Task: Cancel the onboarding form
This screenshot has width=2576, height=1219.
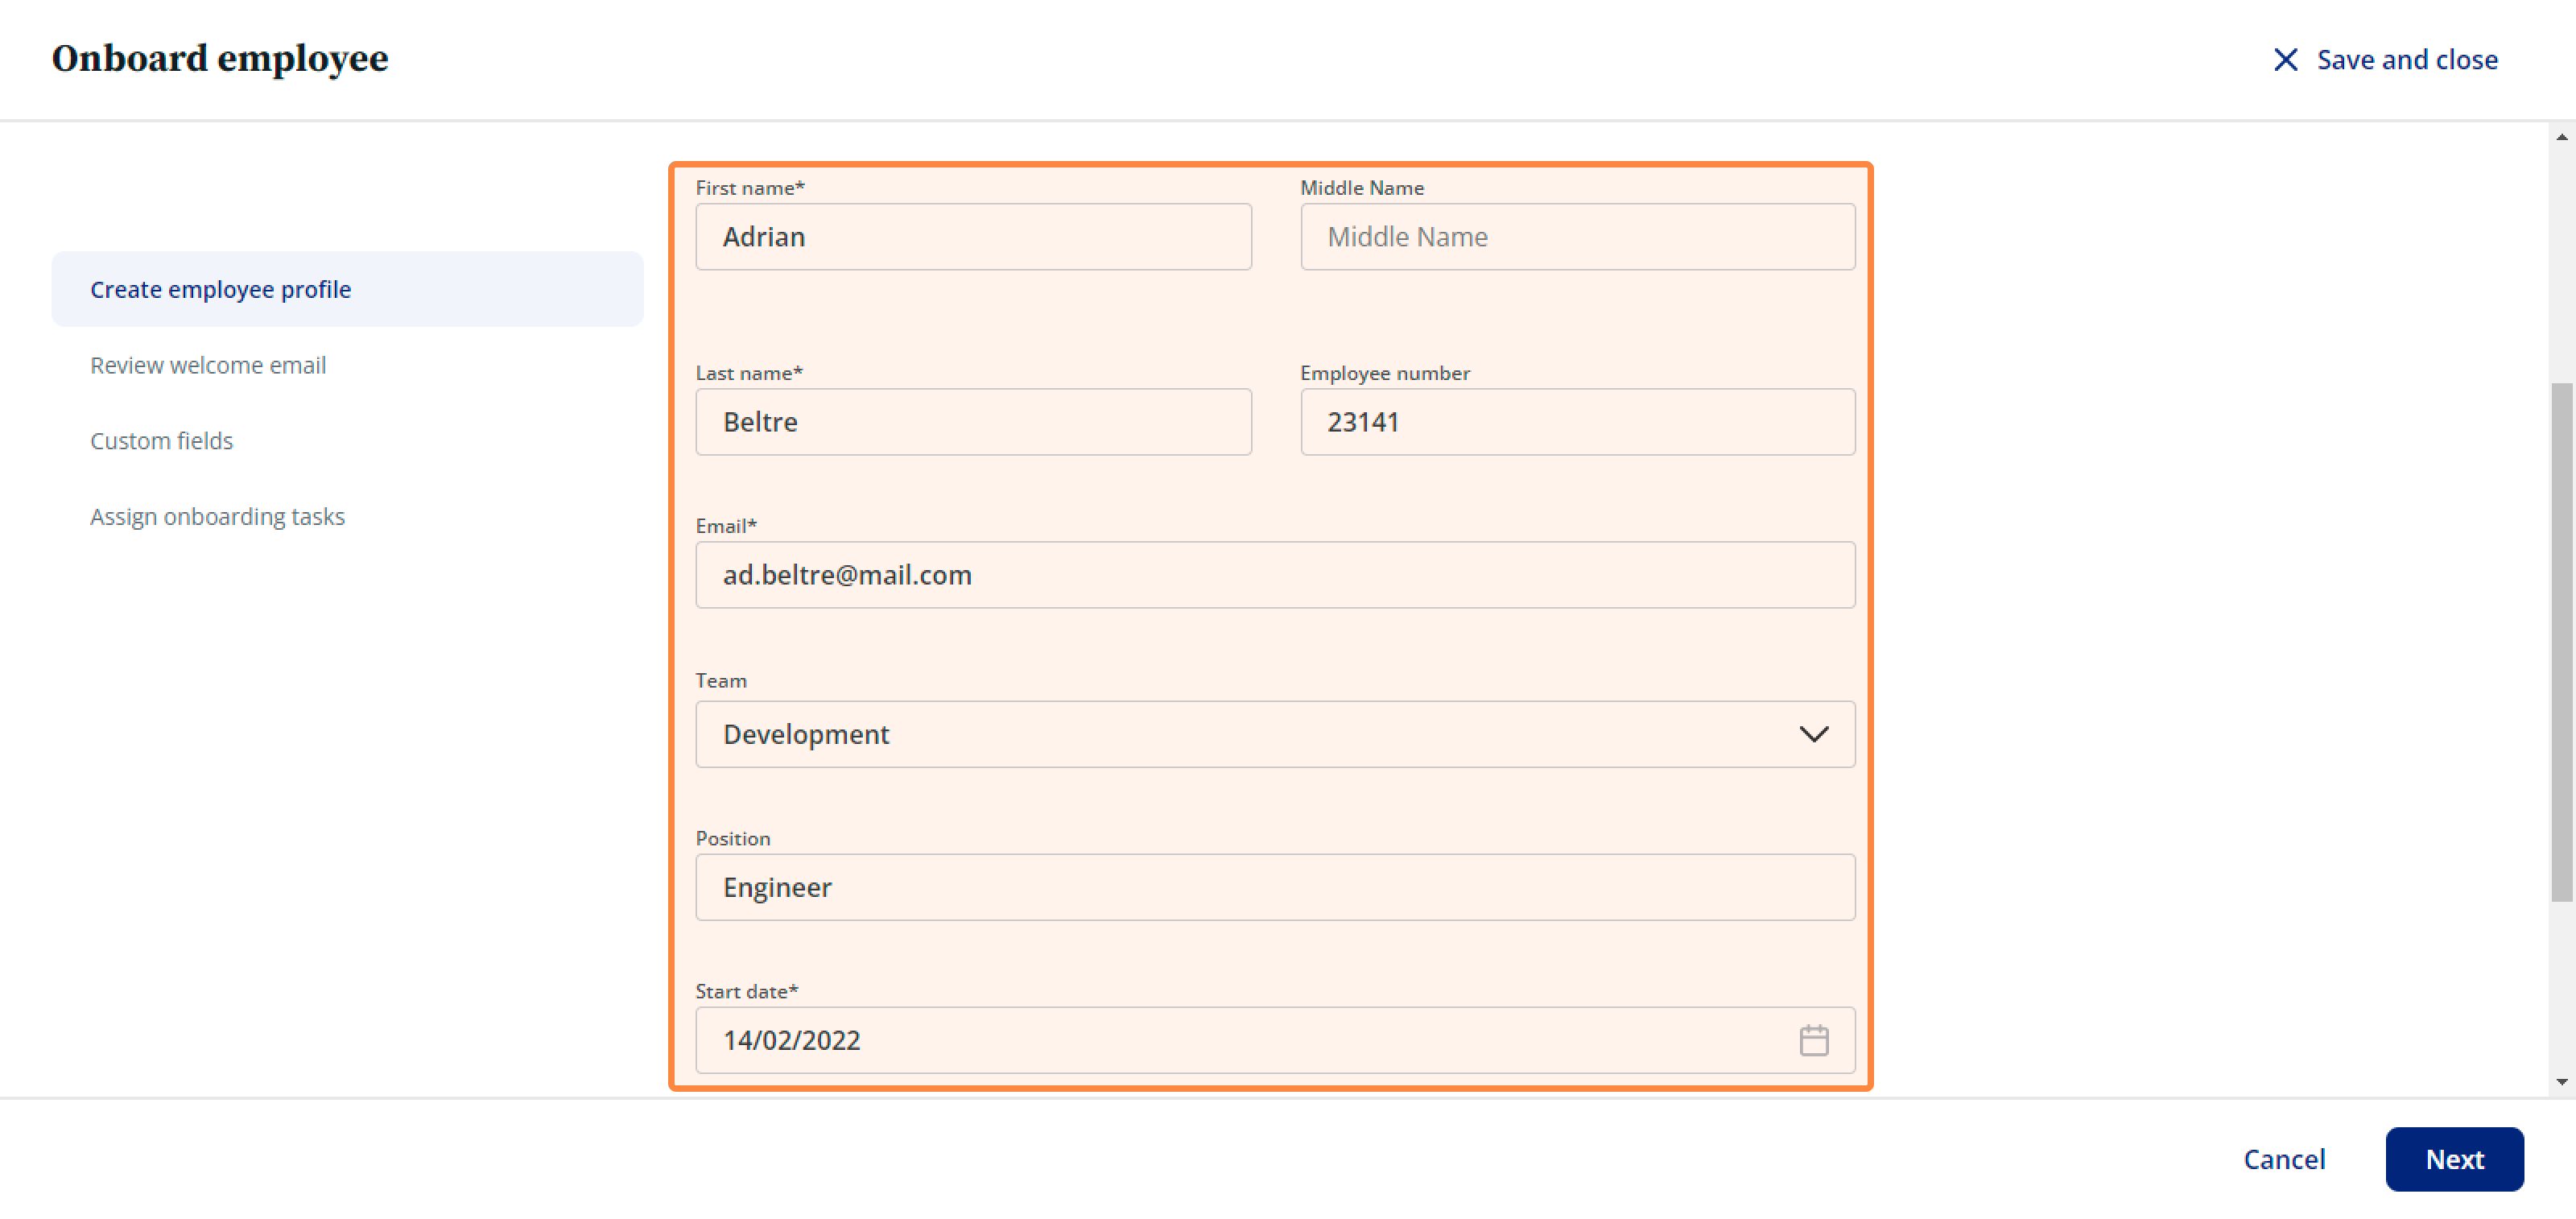Action: [2284, 1159]
